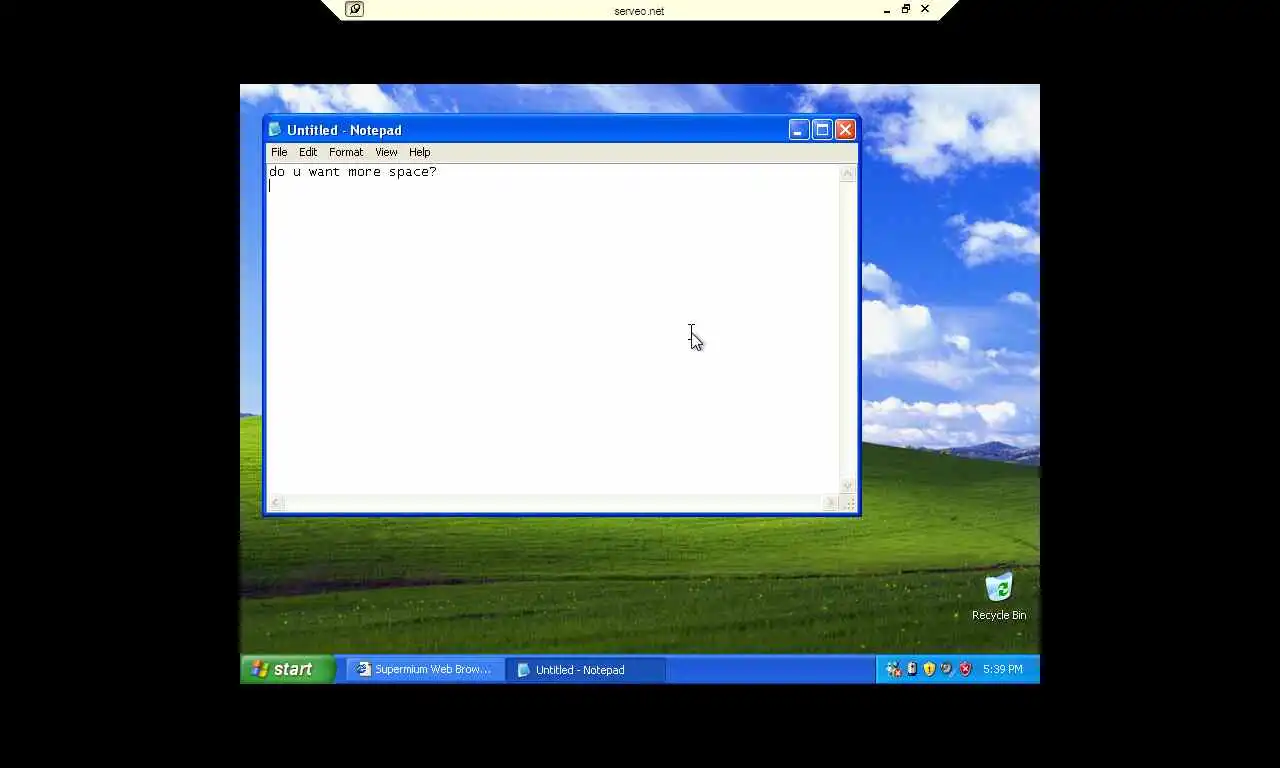
Task: Switch to Supermium Web Browser taskbar button
Action: 425,670
